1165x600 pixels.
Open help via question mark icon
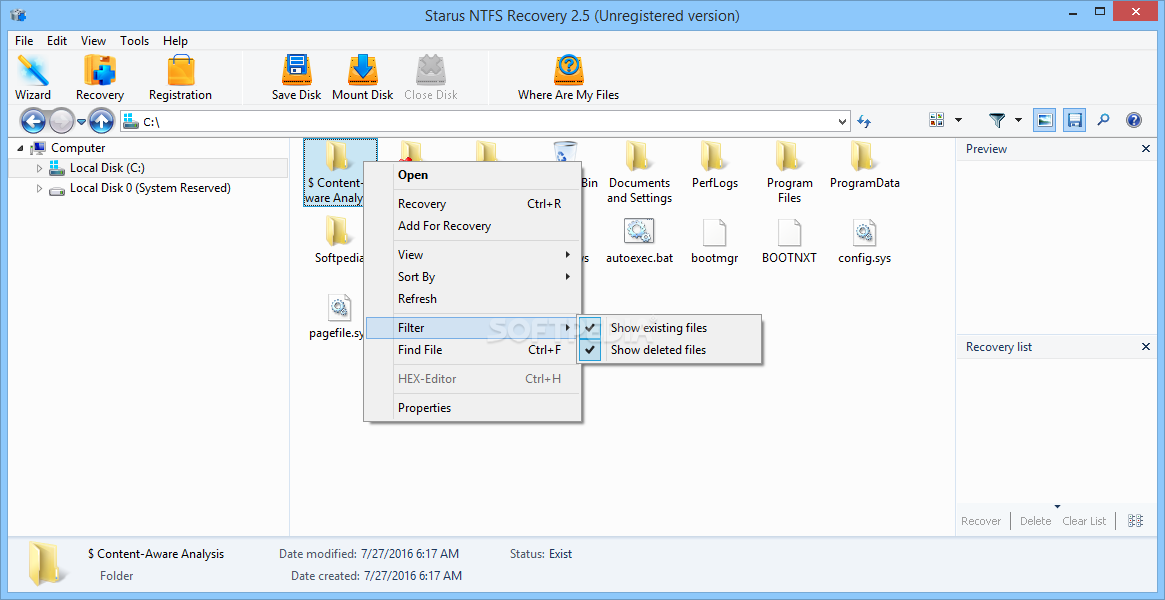[x=1133, y=120]
